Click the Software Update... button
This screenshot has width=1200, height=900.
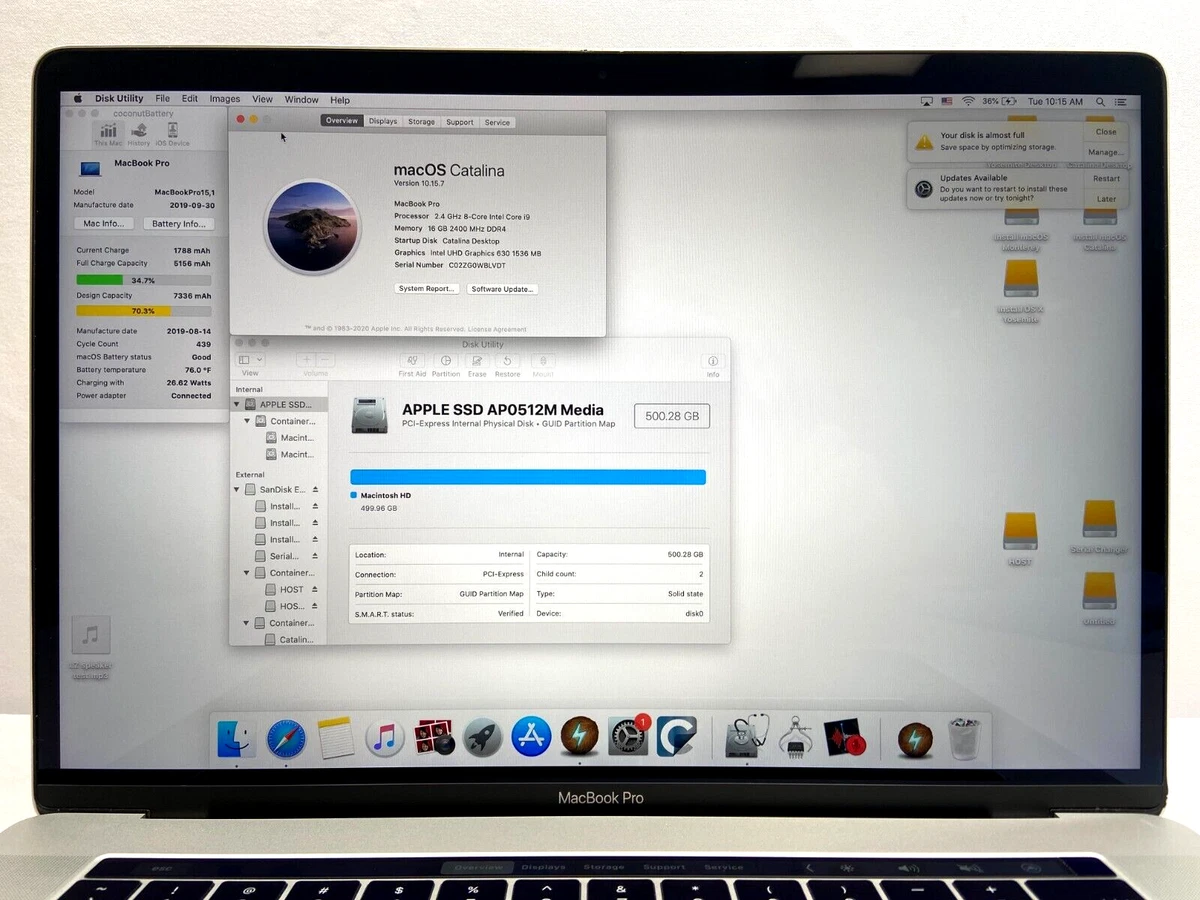(503, 289)
